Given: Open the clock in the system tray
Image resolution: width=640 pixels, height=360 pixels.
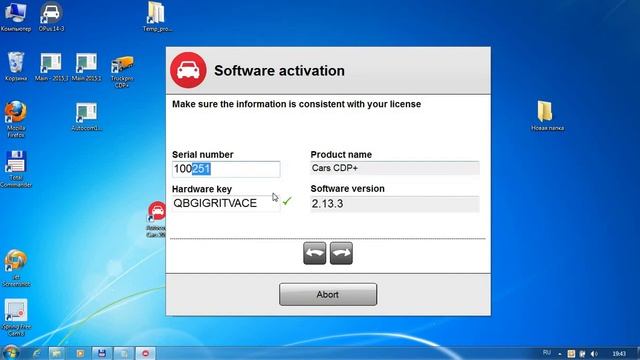Looking at the screenshot, I should (x=619, y=353).
